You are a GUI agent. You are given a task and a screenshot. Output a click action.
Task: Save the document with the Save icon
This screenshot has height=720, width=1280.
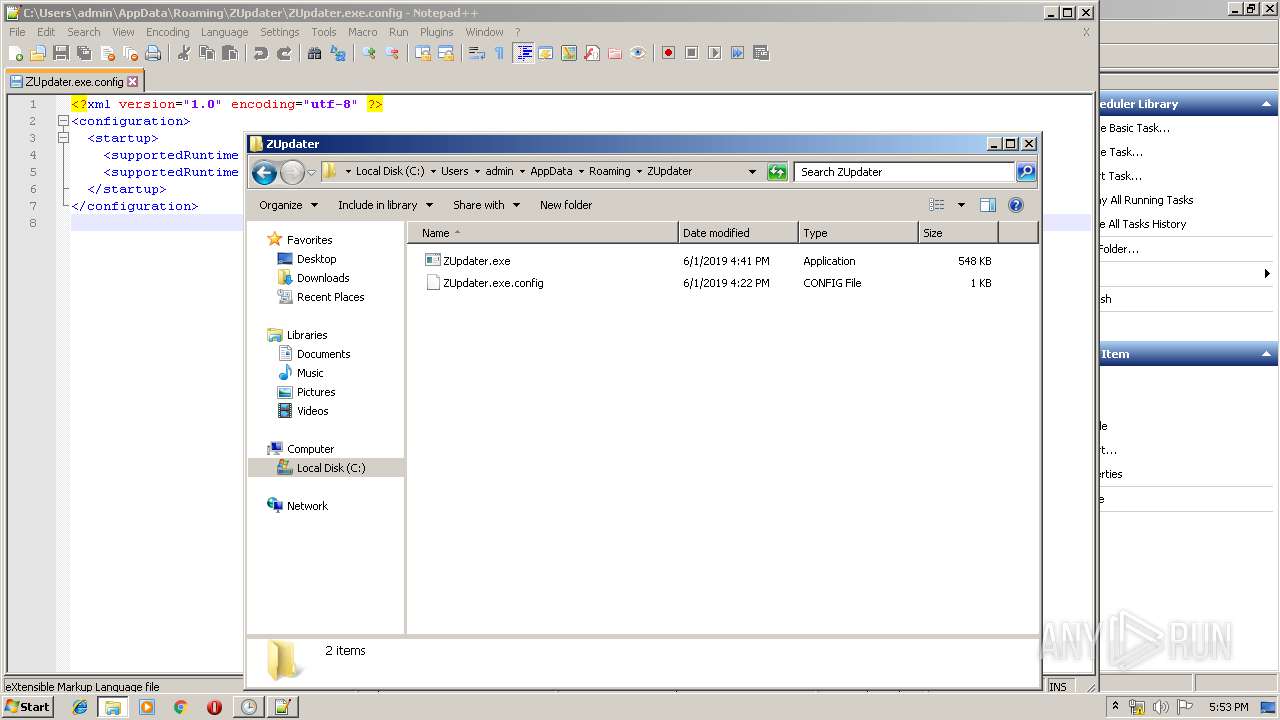point(61,53)
